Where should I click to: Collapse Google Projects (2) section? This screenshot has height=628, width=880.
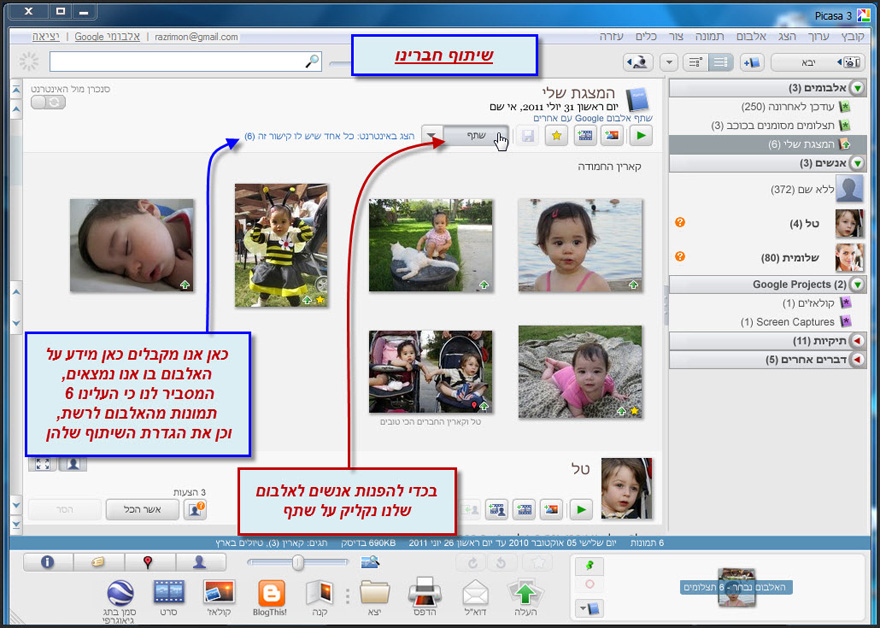tap(858, 285)
